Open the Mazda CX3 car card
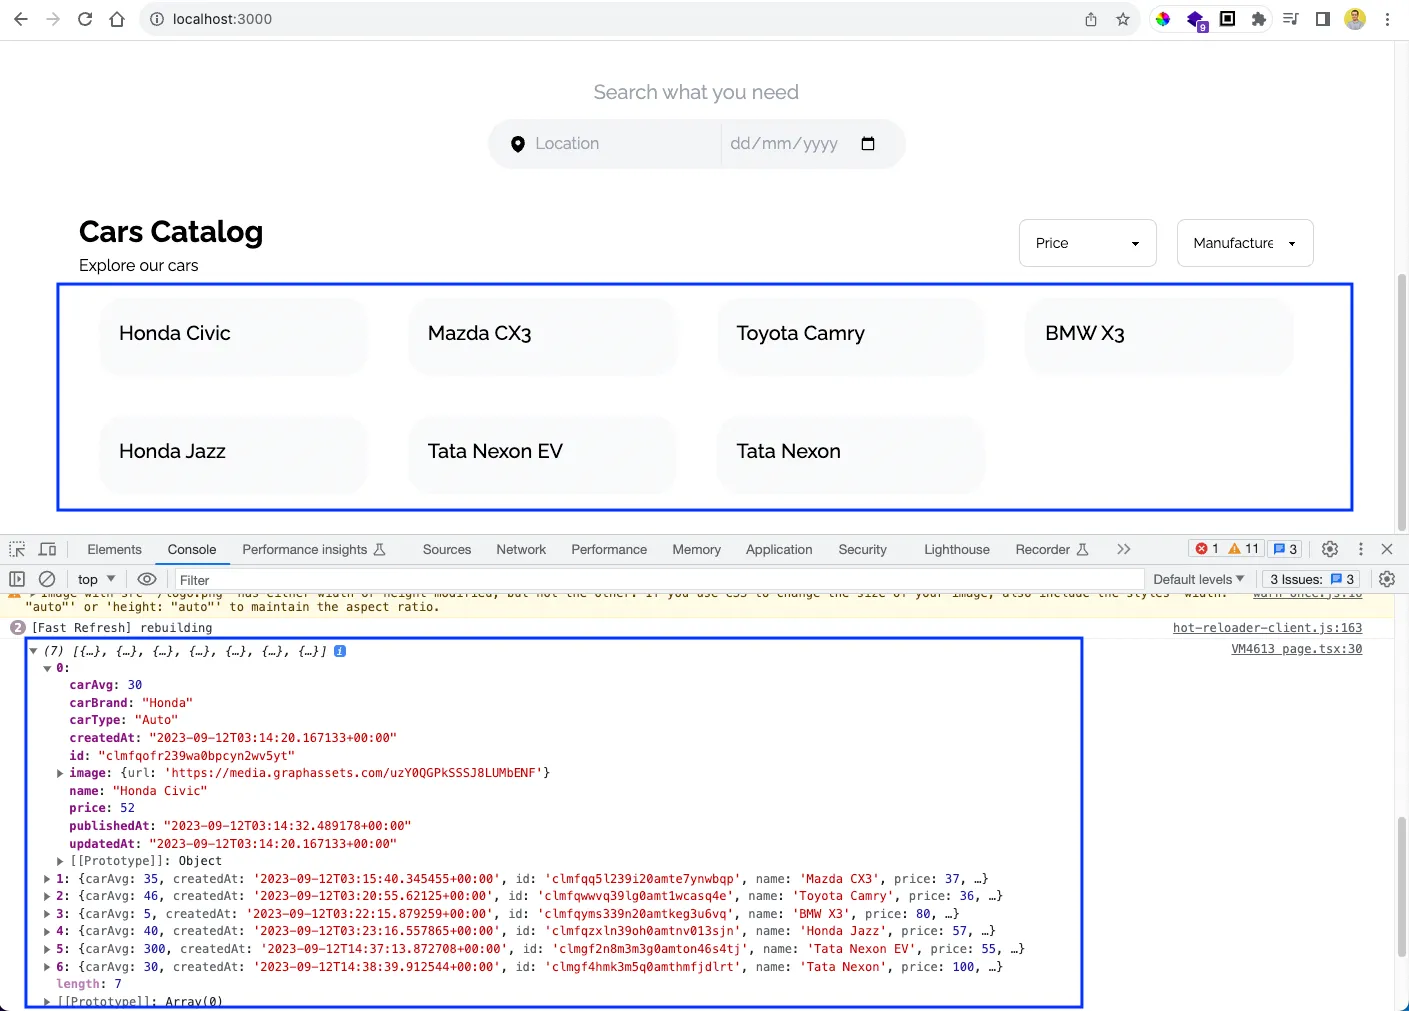This screenshot has width=1409, height=1011. [542, 336]
